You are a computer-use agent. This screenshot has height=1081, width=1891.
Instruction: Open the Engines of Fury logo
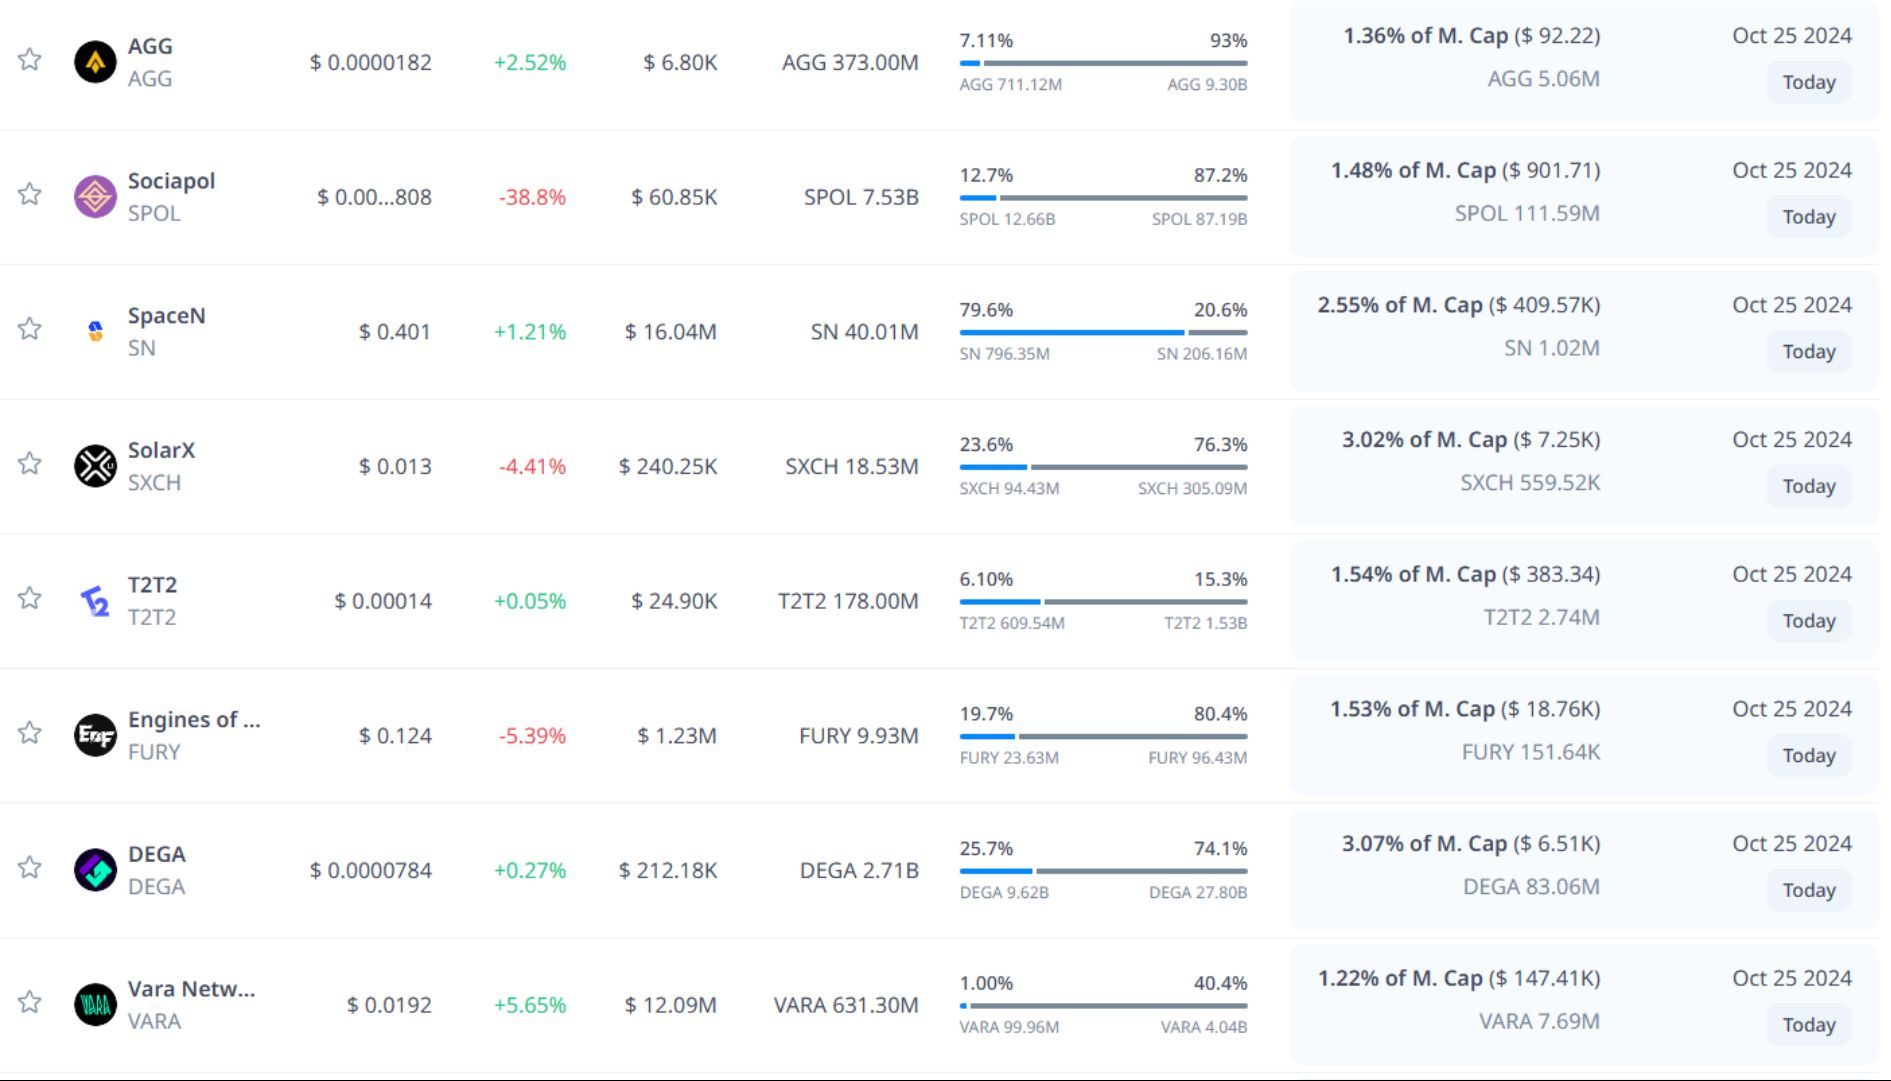click(x=95, y=736)
